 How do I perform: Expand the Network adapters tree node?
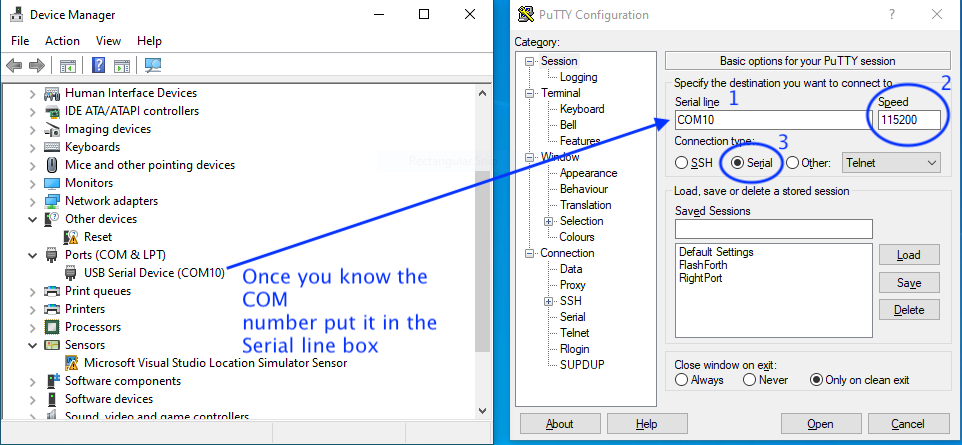tap(33, 201)
